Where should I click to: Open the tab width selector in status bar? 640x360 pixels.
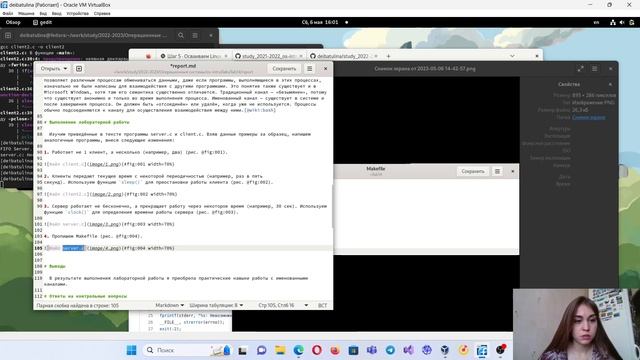[x=216, y=305]
